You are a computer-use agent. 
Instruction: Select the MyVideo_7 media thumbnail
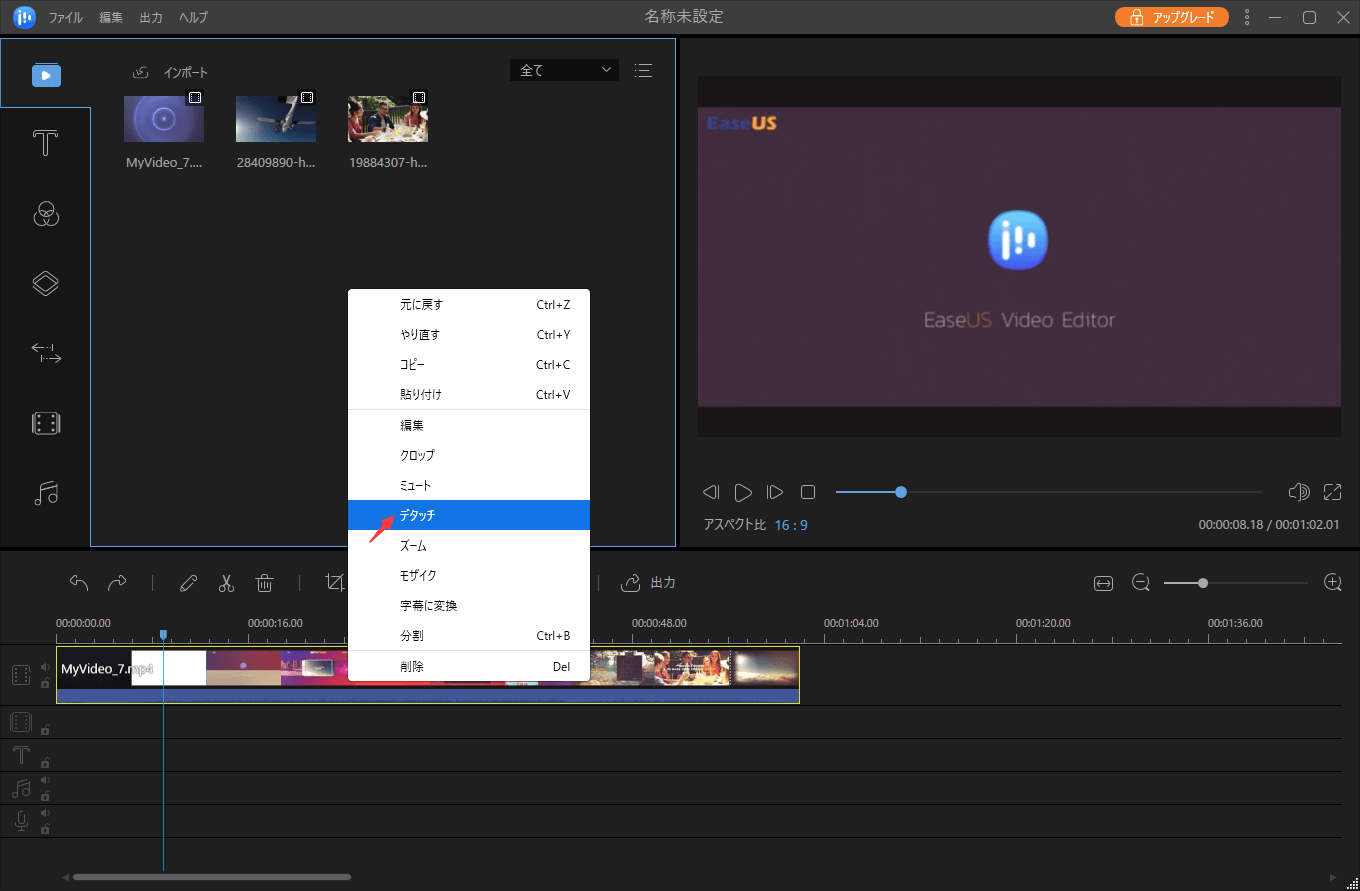click(x=164, y=119)
